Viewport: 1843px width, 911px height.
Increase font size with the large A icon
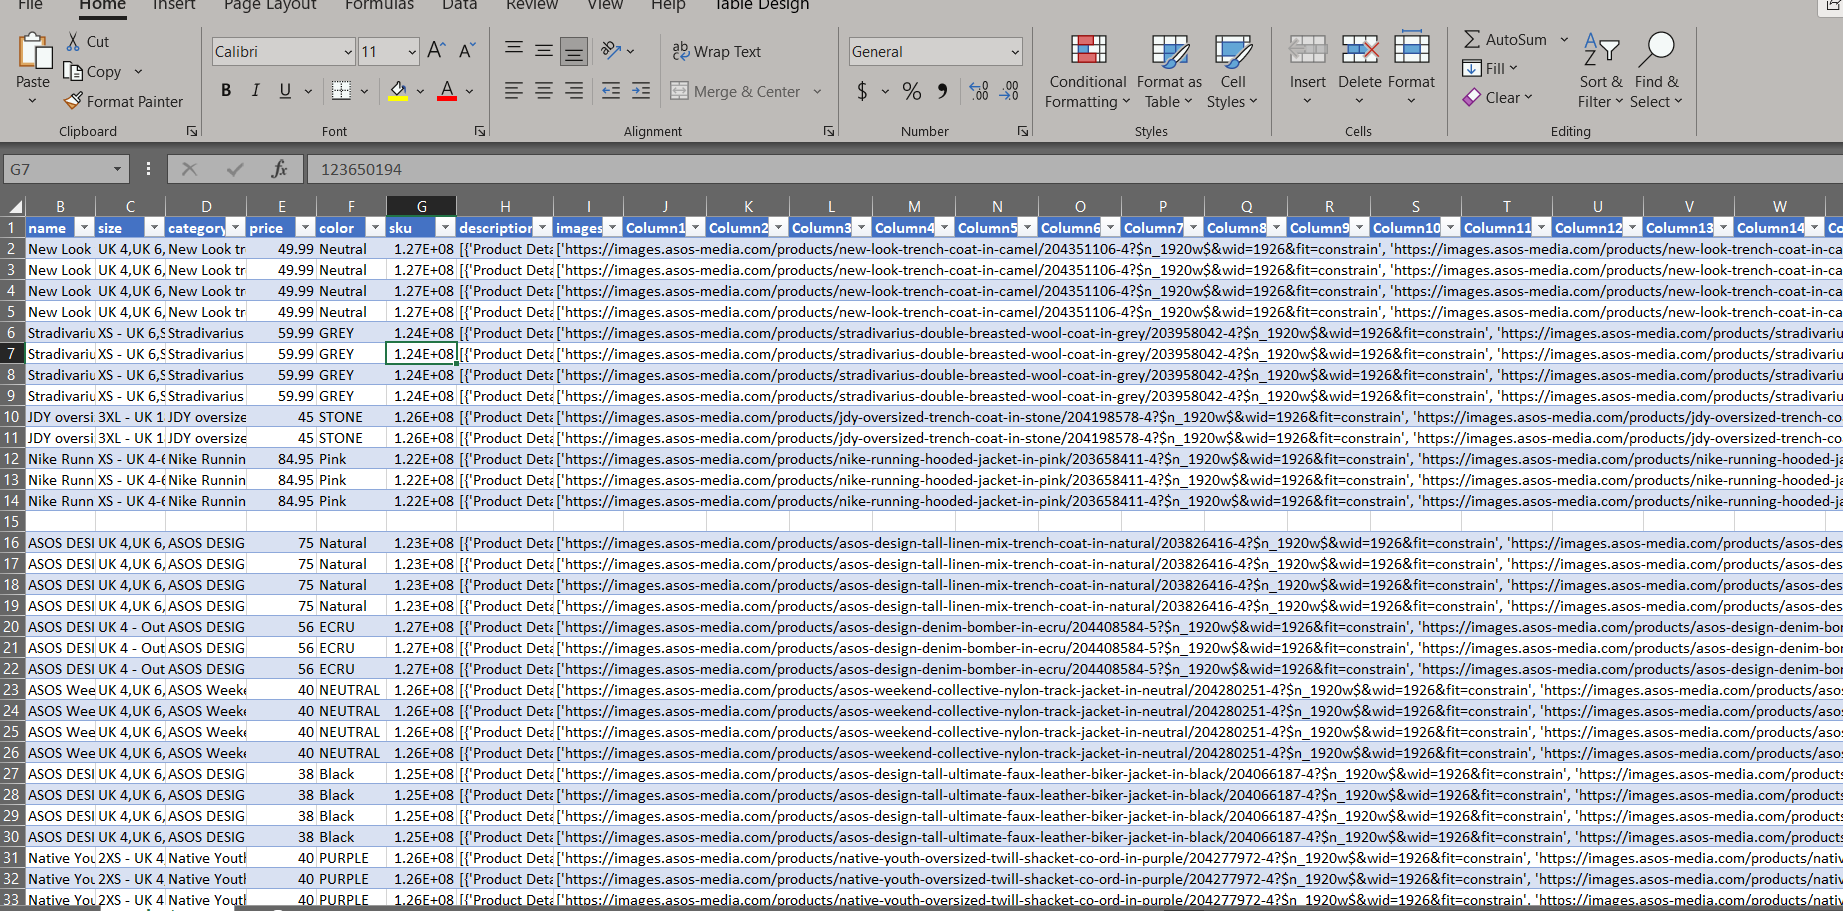(x=436, y=50)
